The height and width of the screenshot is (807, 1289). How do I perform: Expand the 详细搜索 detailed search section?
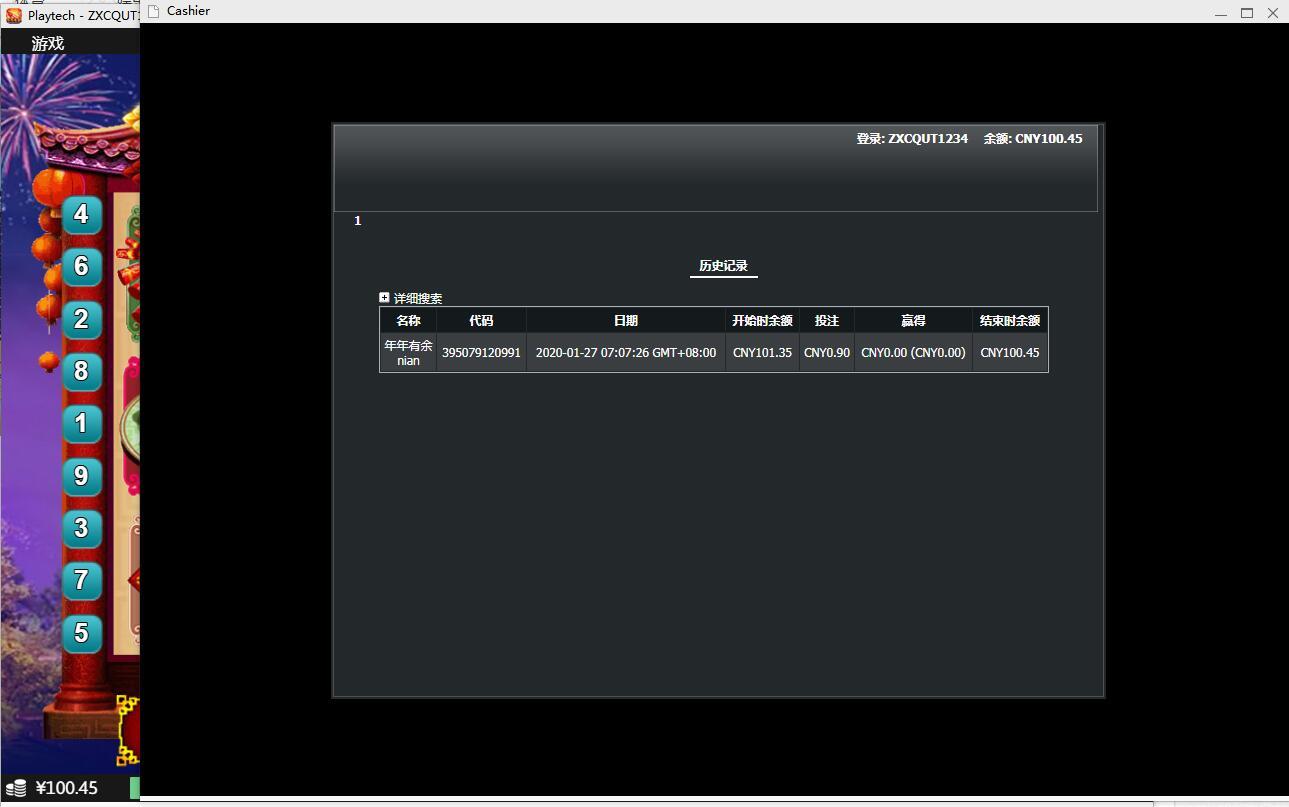pos(384,298)
